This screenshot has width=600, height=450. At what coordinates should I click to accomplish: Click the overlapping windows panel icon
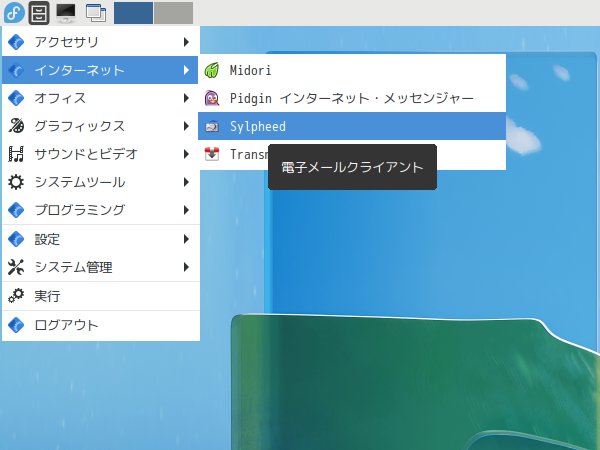pyautogui.click(x=96, y=13)
